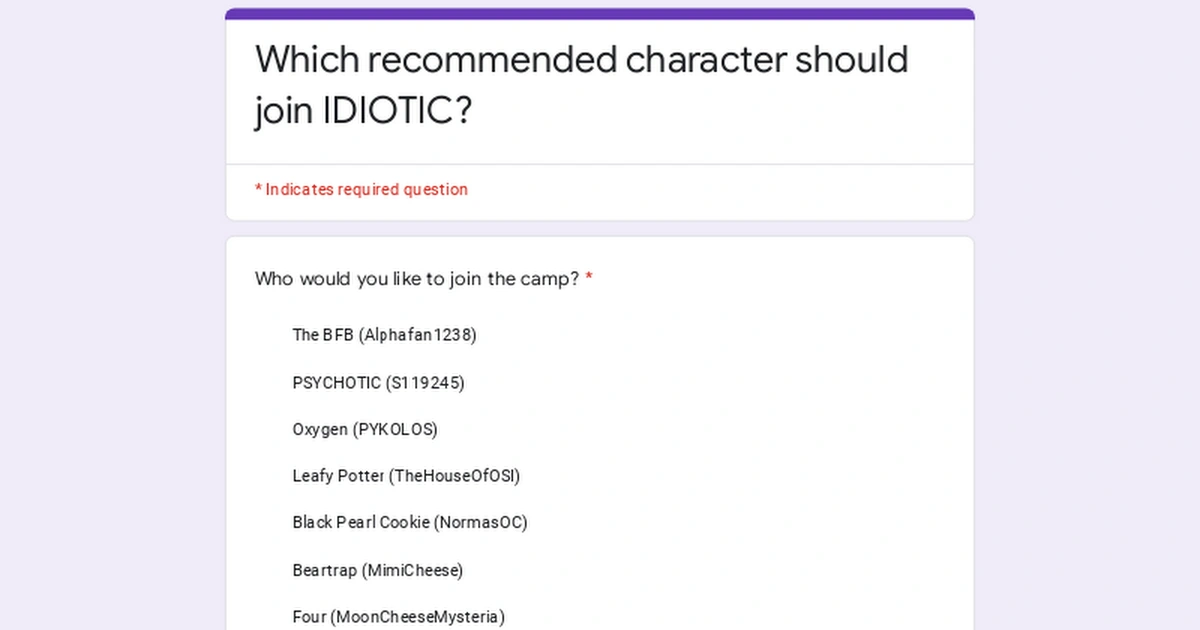Click the purple accent bar atop the form
Viewport: 1200px width, 630px height.
coord(600,13)
